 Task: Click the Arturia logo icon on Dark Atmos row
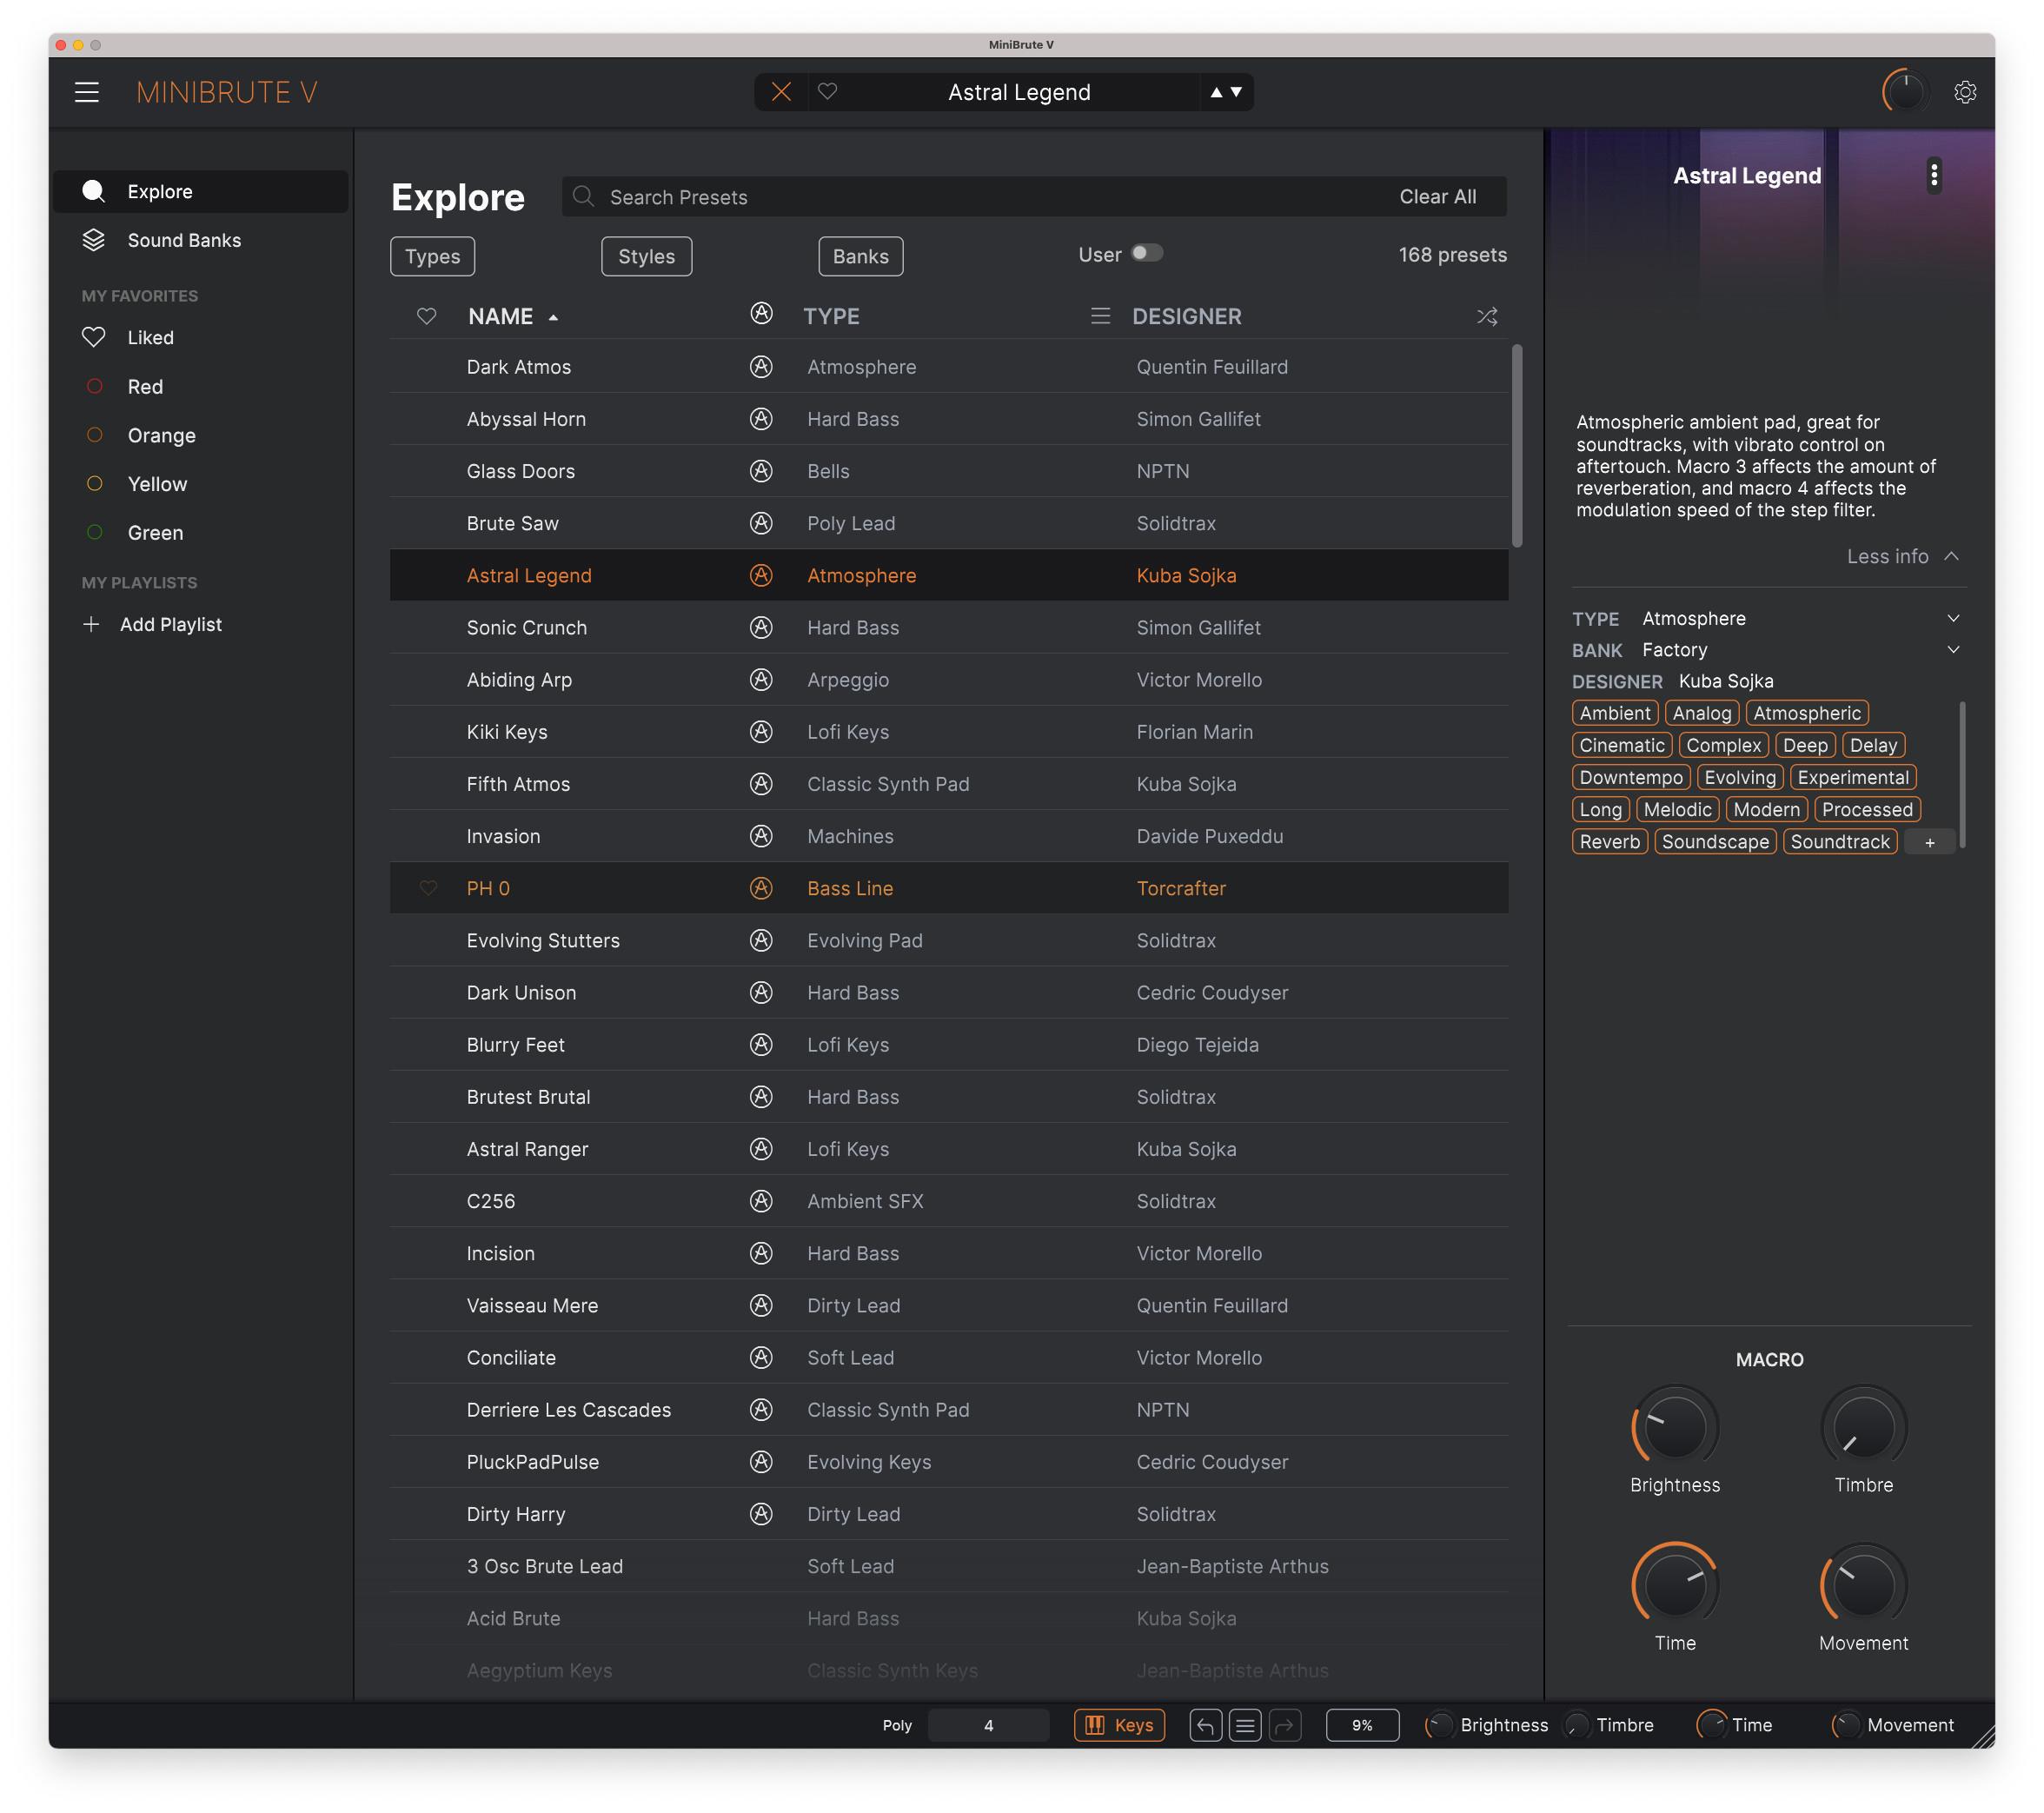tap(761, 367)
